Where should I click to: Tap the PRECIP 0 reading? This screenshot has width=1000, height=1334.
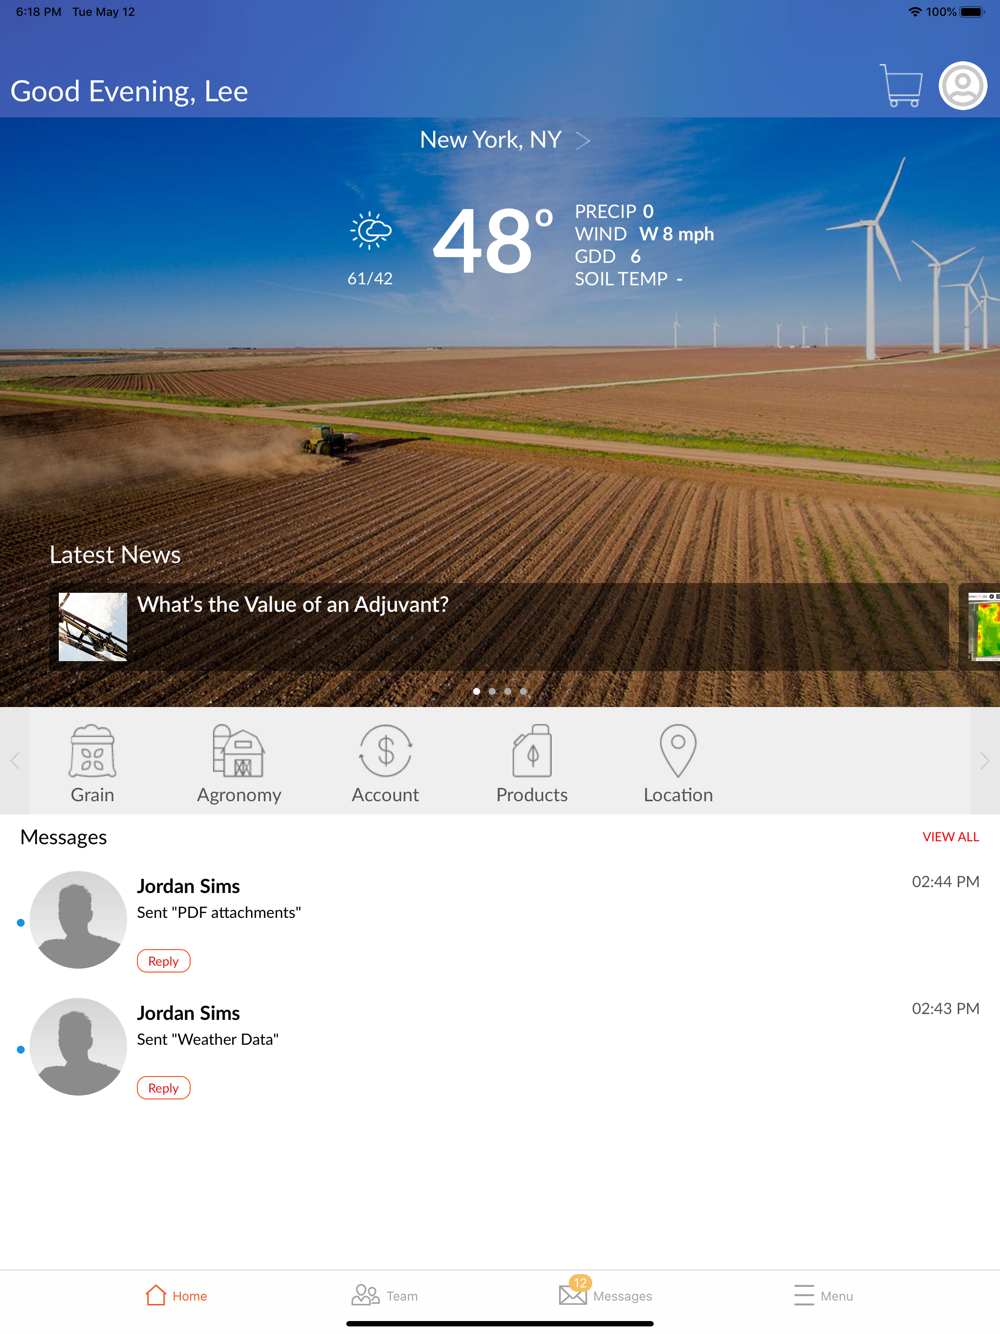[614, 211]
